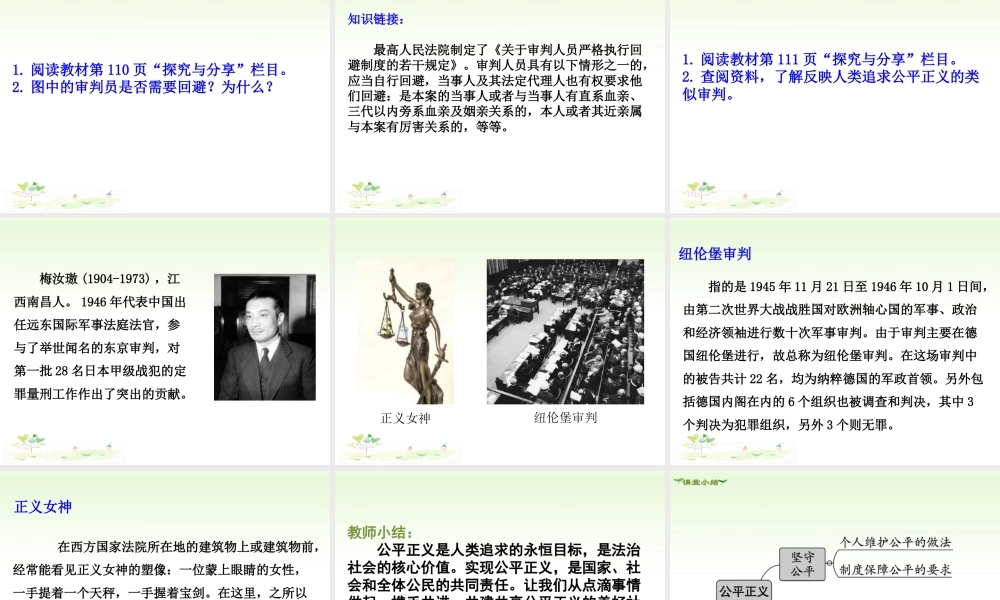
Task: Click the 教师小结 heading
Action: tap(380, 532)
